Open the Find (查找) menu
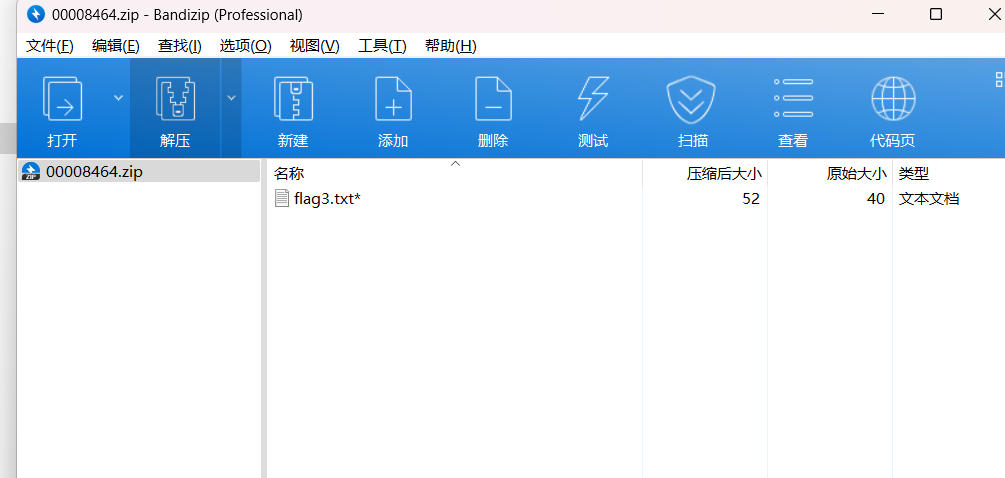1005x478 pixels. pos(179,46)
